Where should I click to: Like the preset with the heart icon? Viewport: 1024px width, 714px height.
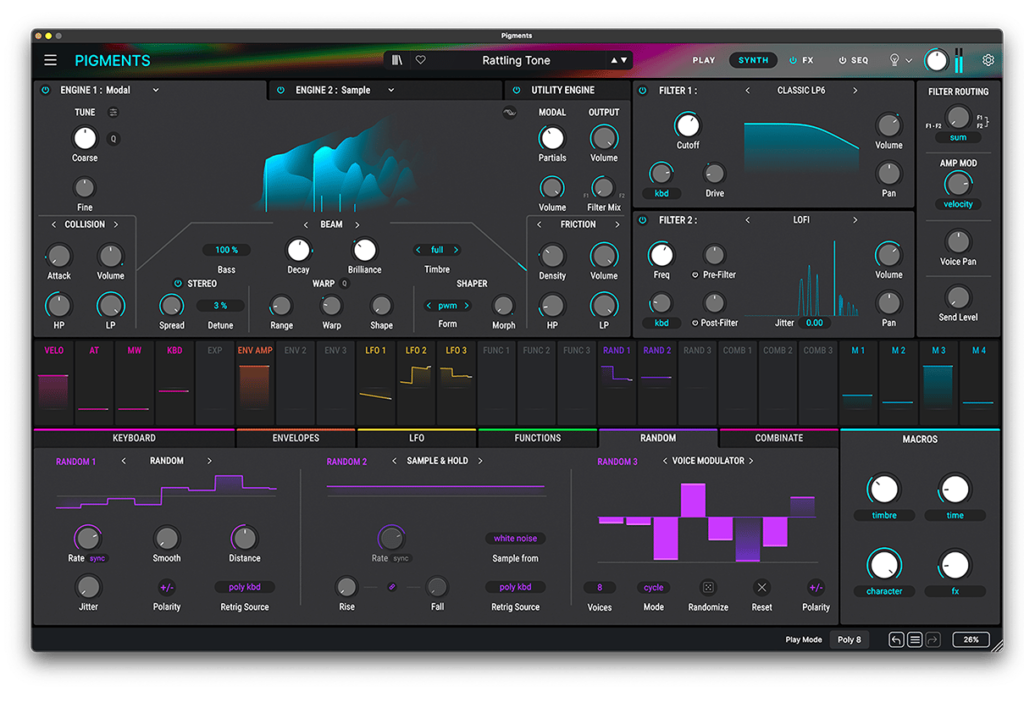[x=421, y=60]
